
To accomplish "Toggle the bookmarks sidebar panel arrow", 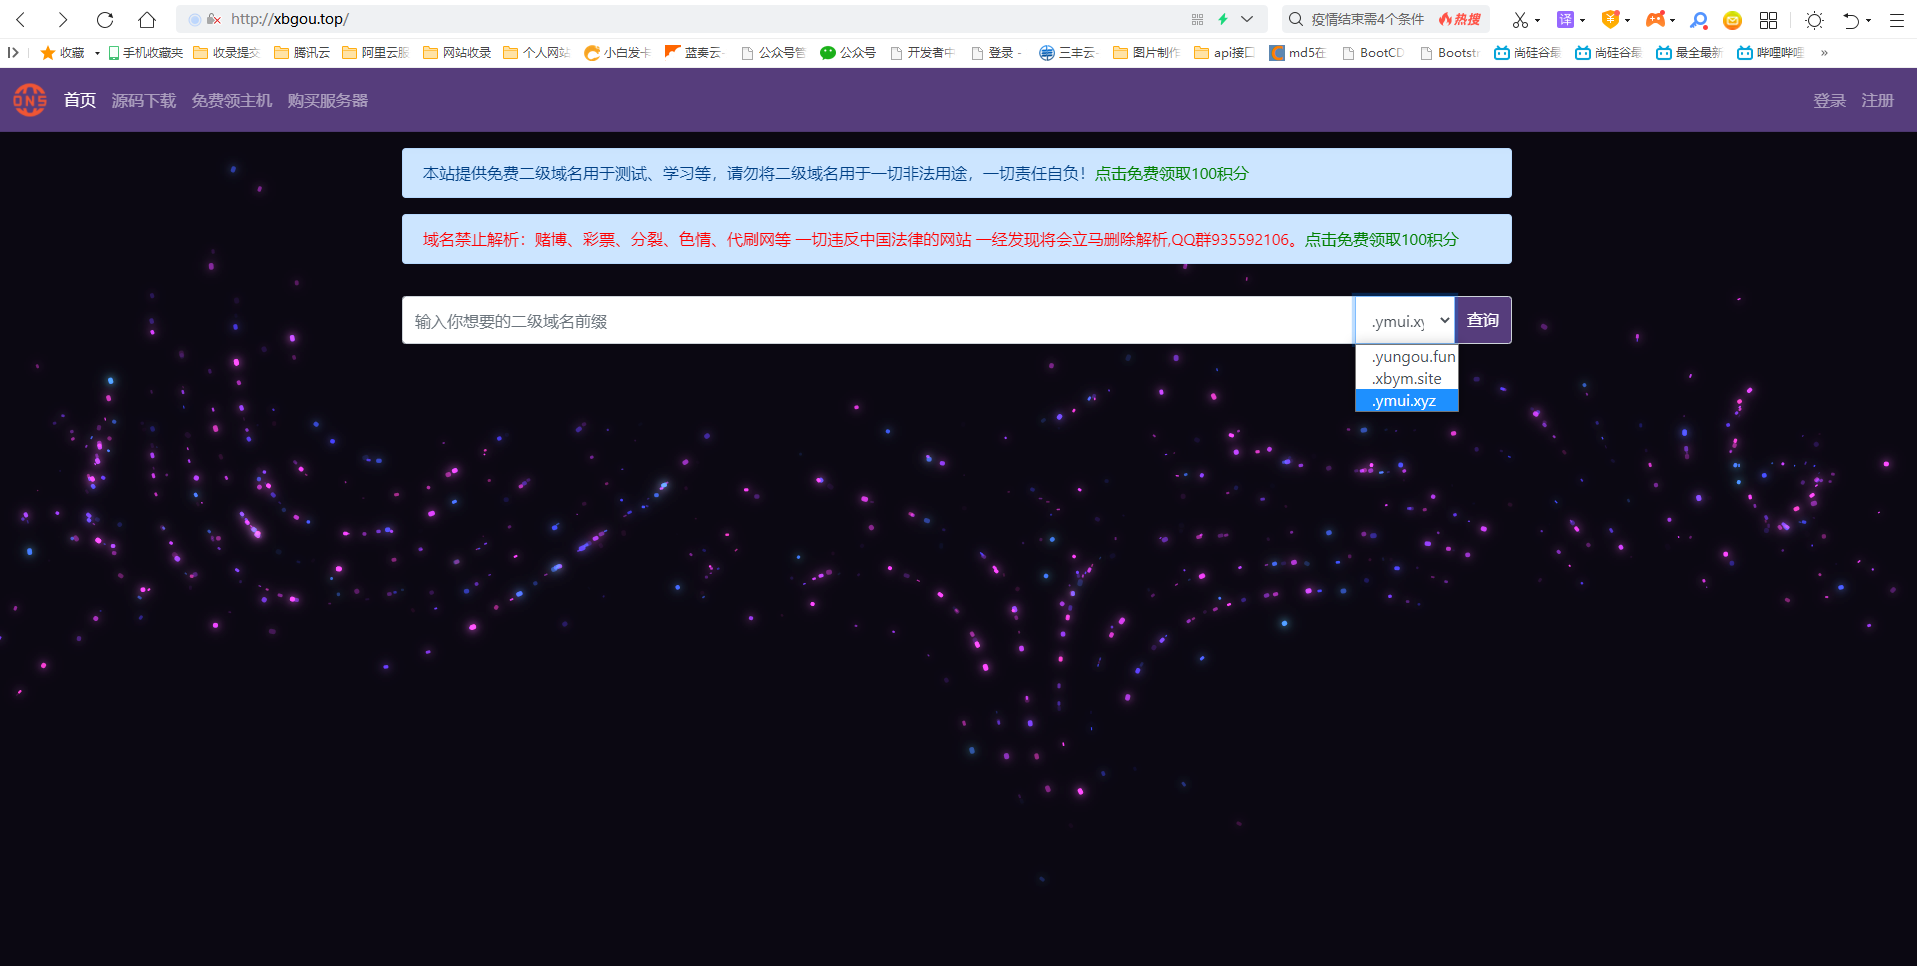I will [13, 52].
